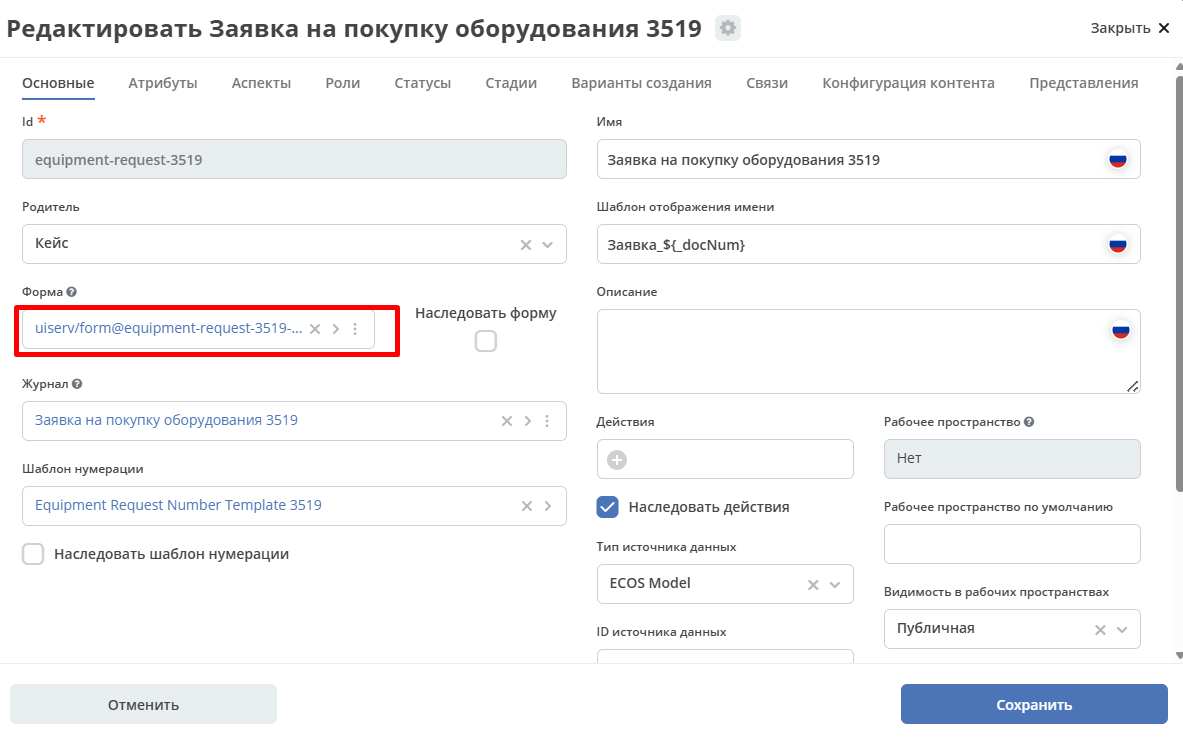This screenshot has height=753, width=1183.
Task: Click the Russian flag in Описание field
Action: [1120, 330]
